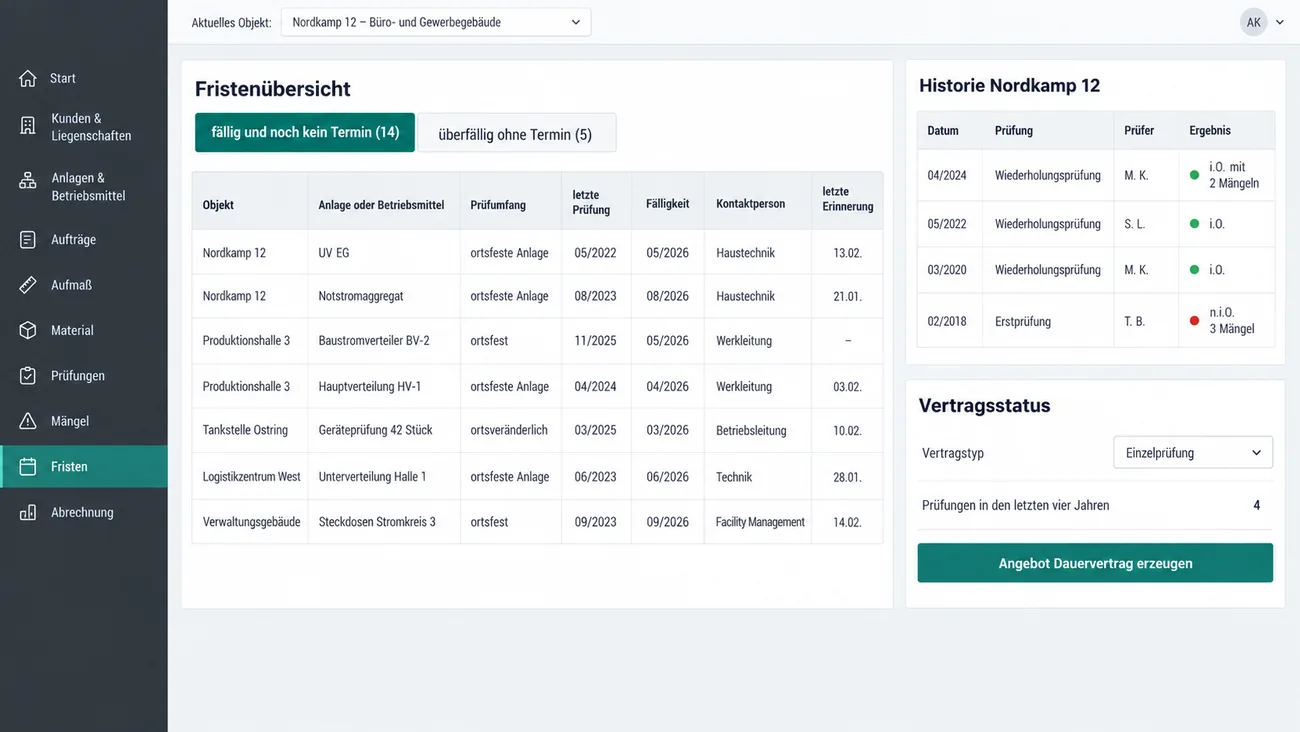The width and height of the screenshot is (1300, 732).
Task: Open the 04/2024 history entry
Action: pos(1095,175)
